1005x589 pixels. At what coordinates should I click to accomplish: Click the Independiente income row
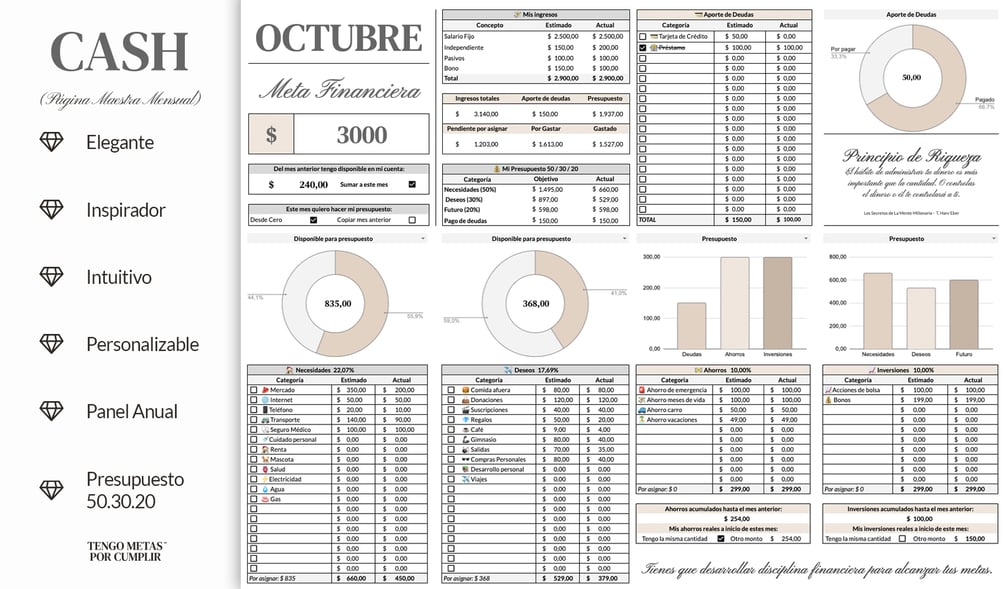[536, 47]
